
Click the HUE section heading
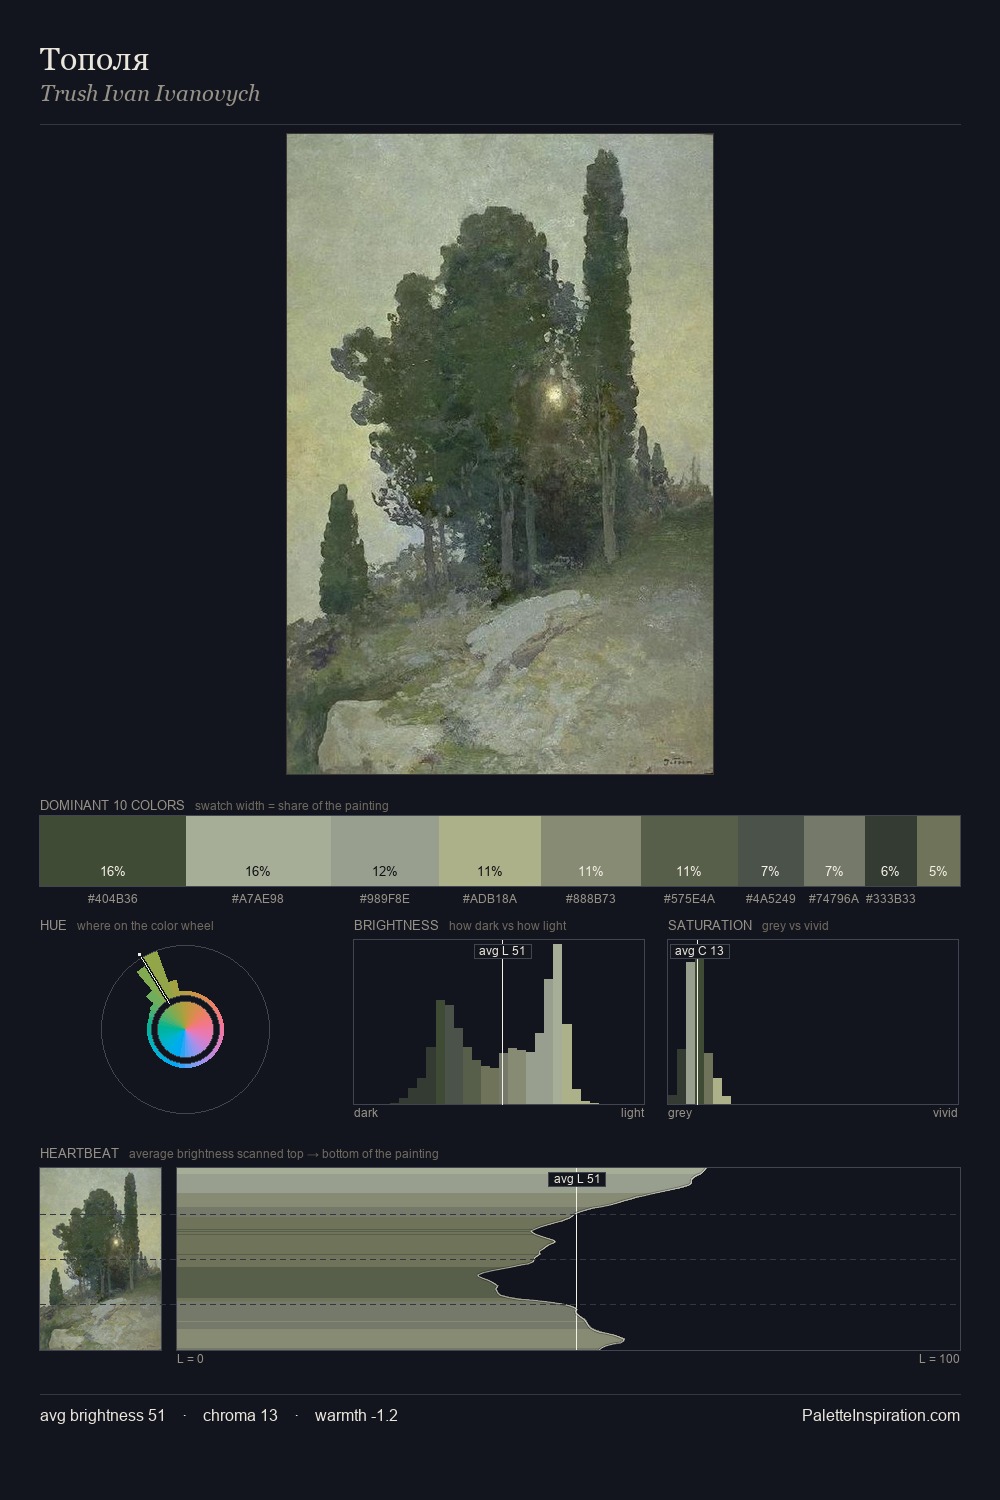point(53,925)
